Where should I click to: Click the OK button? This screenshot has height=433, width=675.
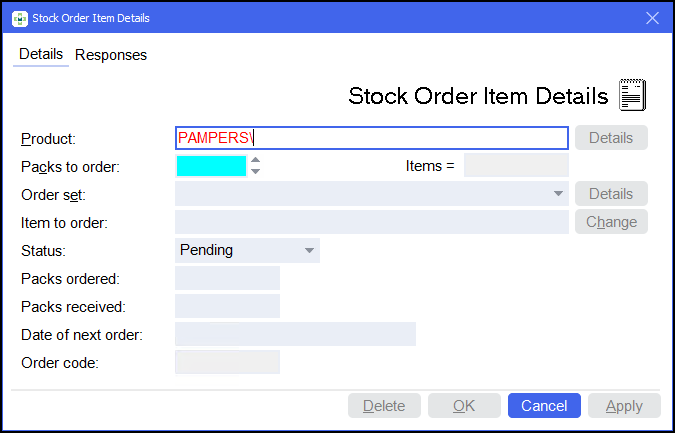pos(464,405)
